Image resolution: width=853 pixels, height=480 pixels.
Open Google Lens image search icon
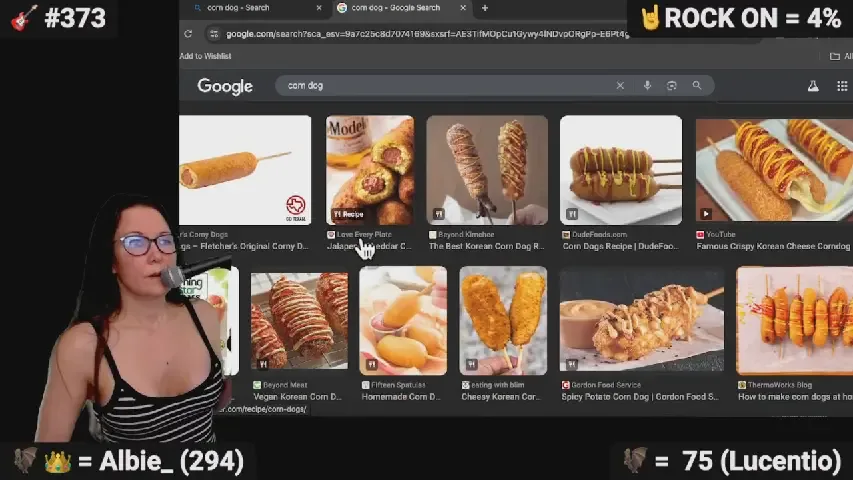[x=672, y=86]
